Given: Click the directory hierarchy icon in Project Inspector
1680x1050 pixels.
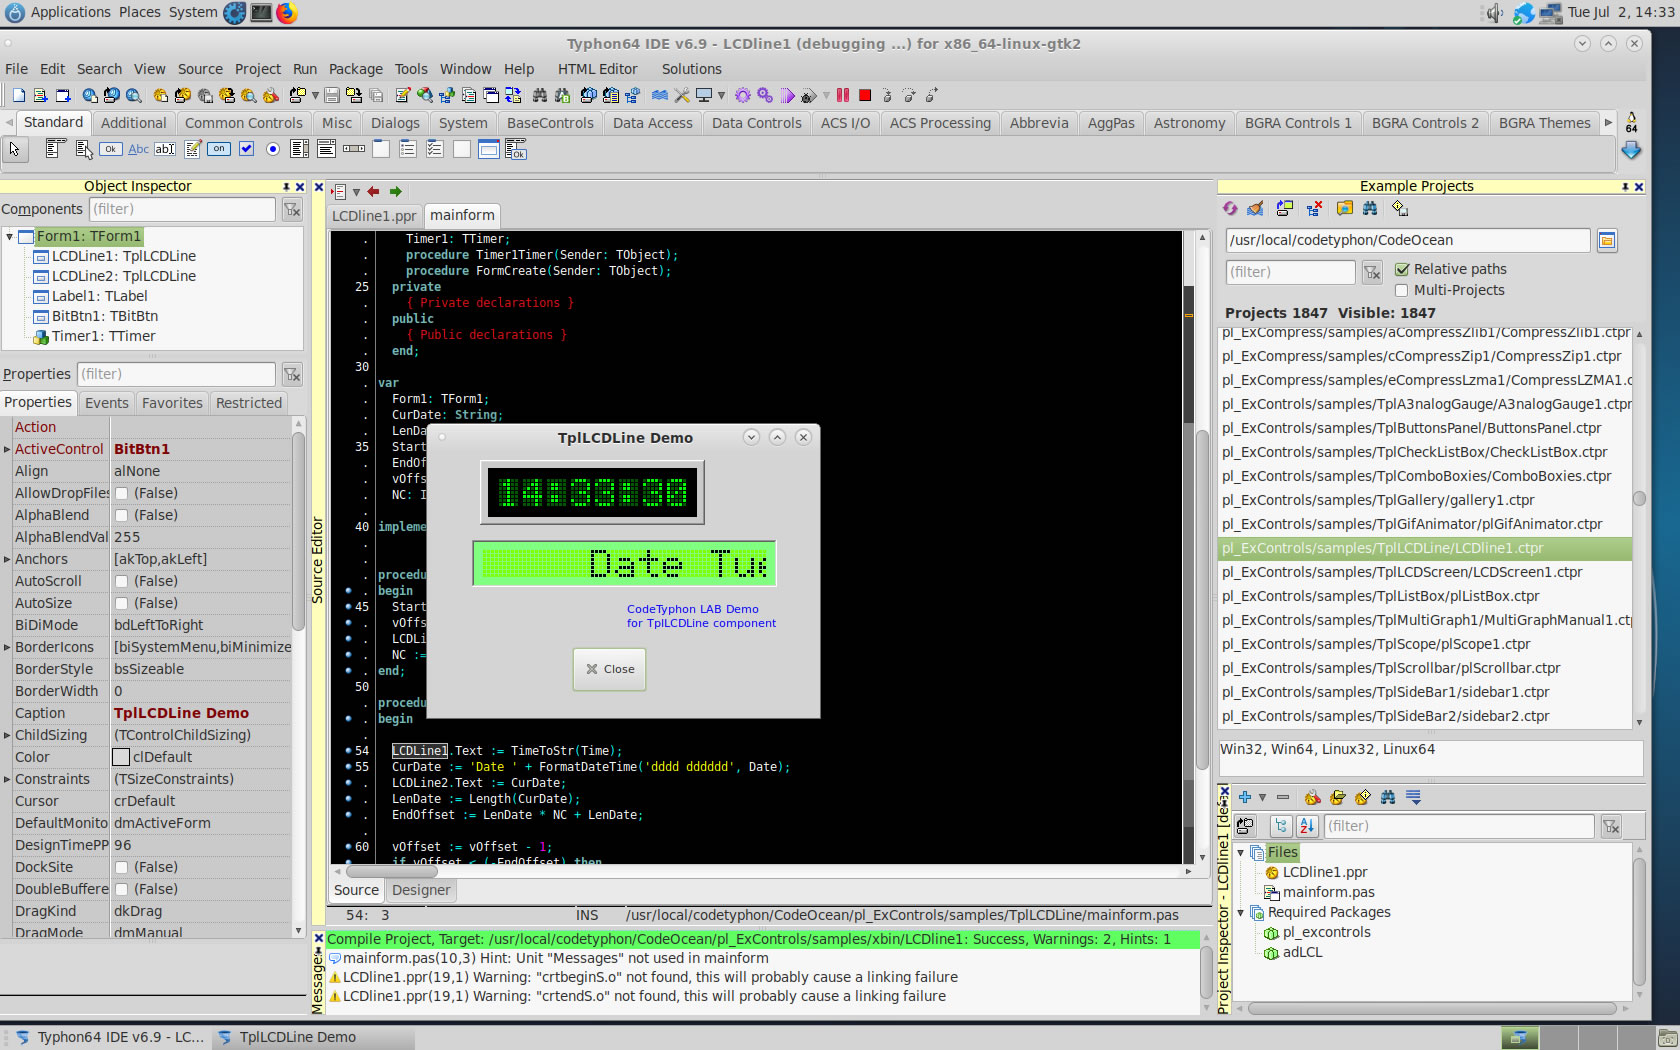Looking at the screenshot, I should pos(1280,826).
